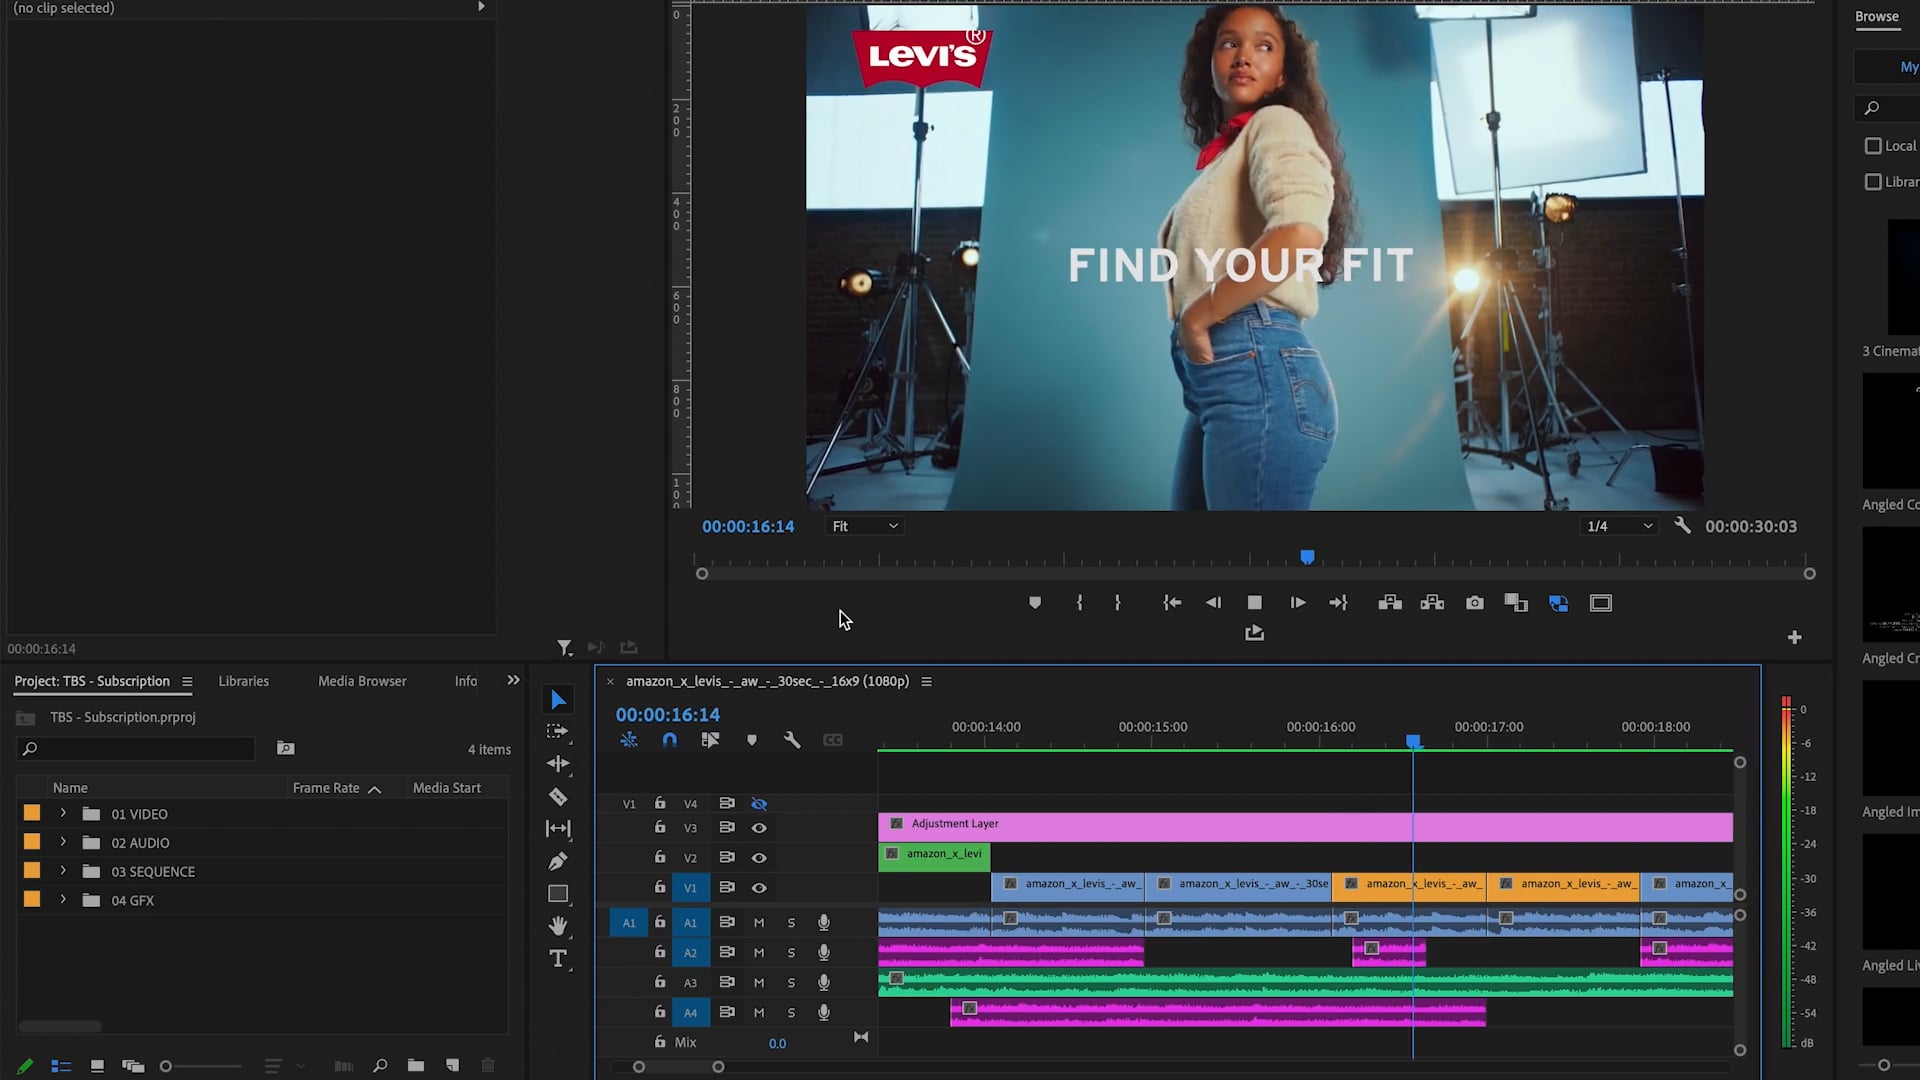
Task: Go to Out point
Action: click(x=1338, y=603)
